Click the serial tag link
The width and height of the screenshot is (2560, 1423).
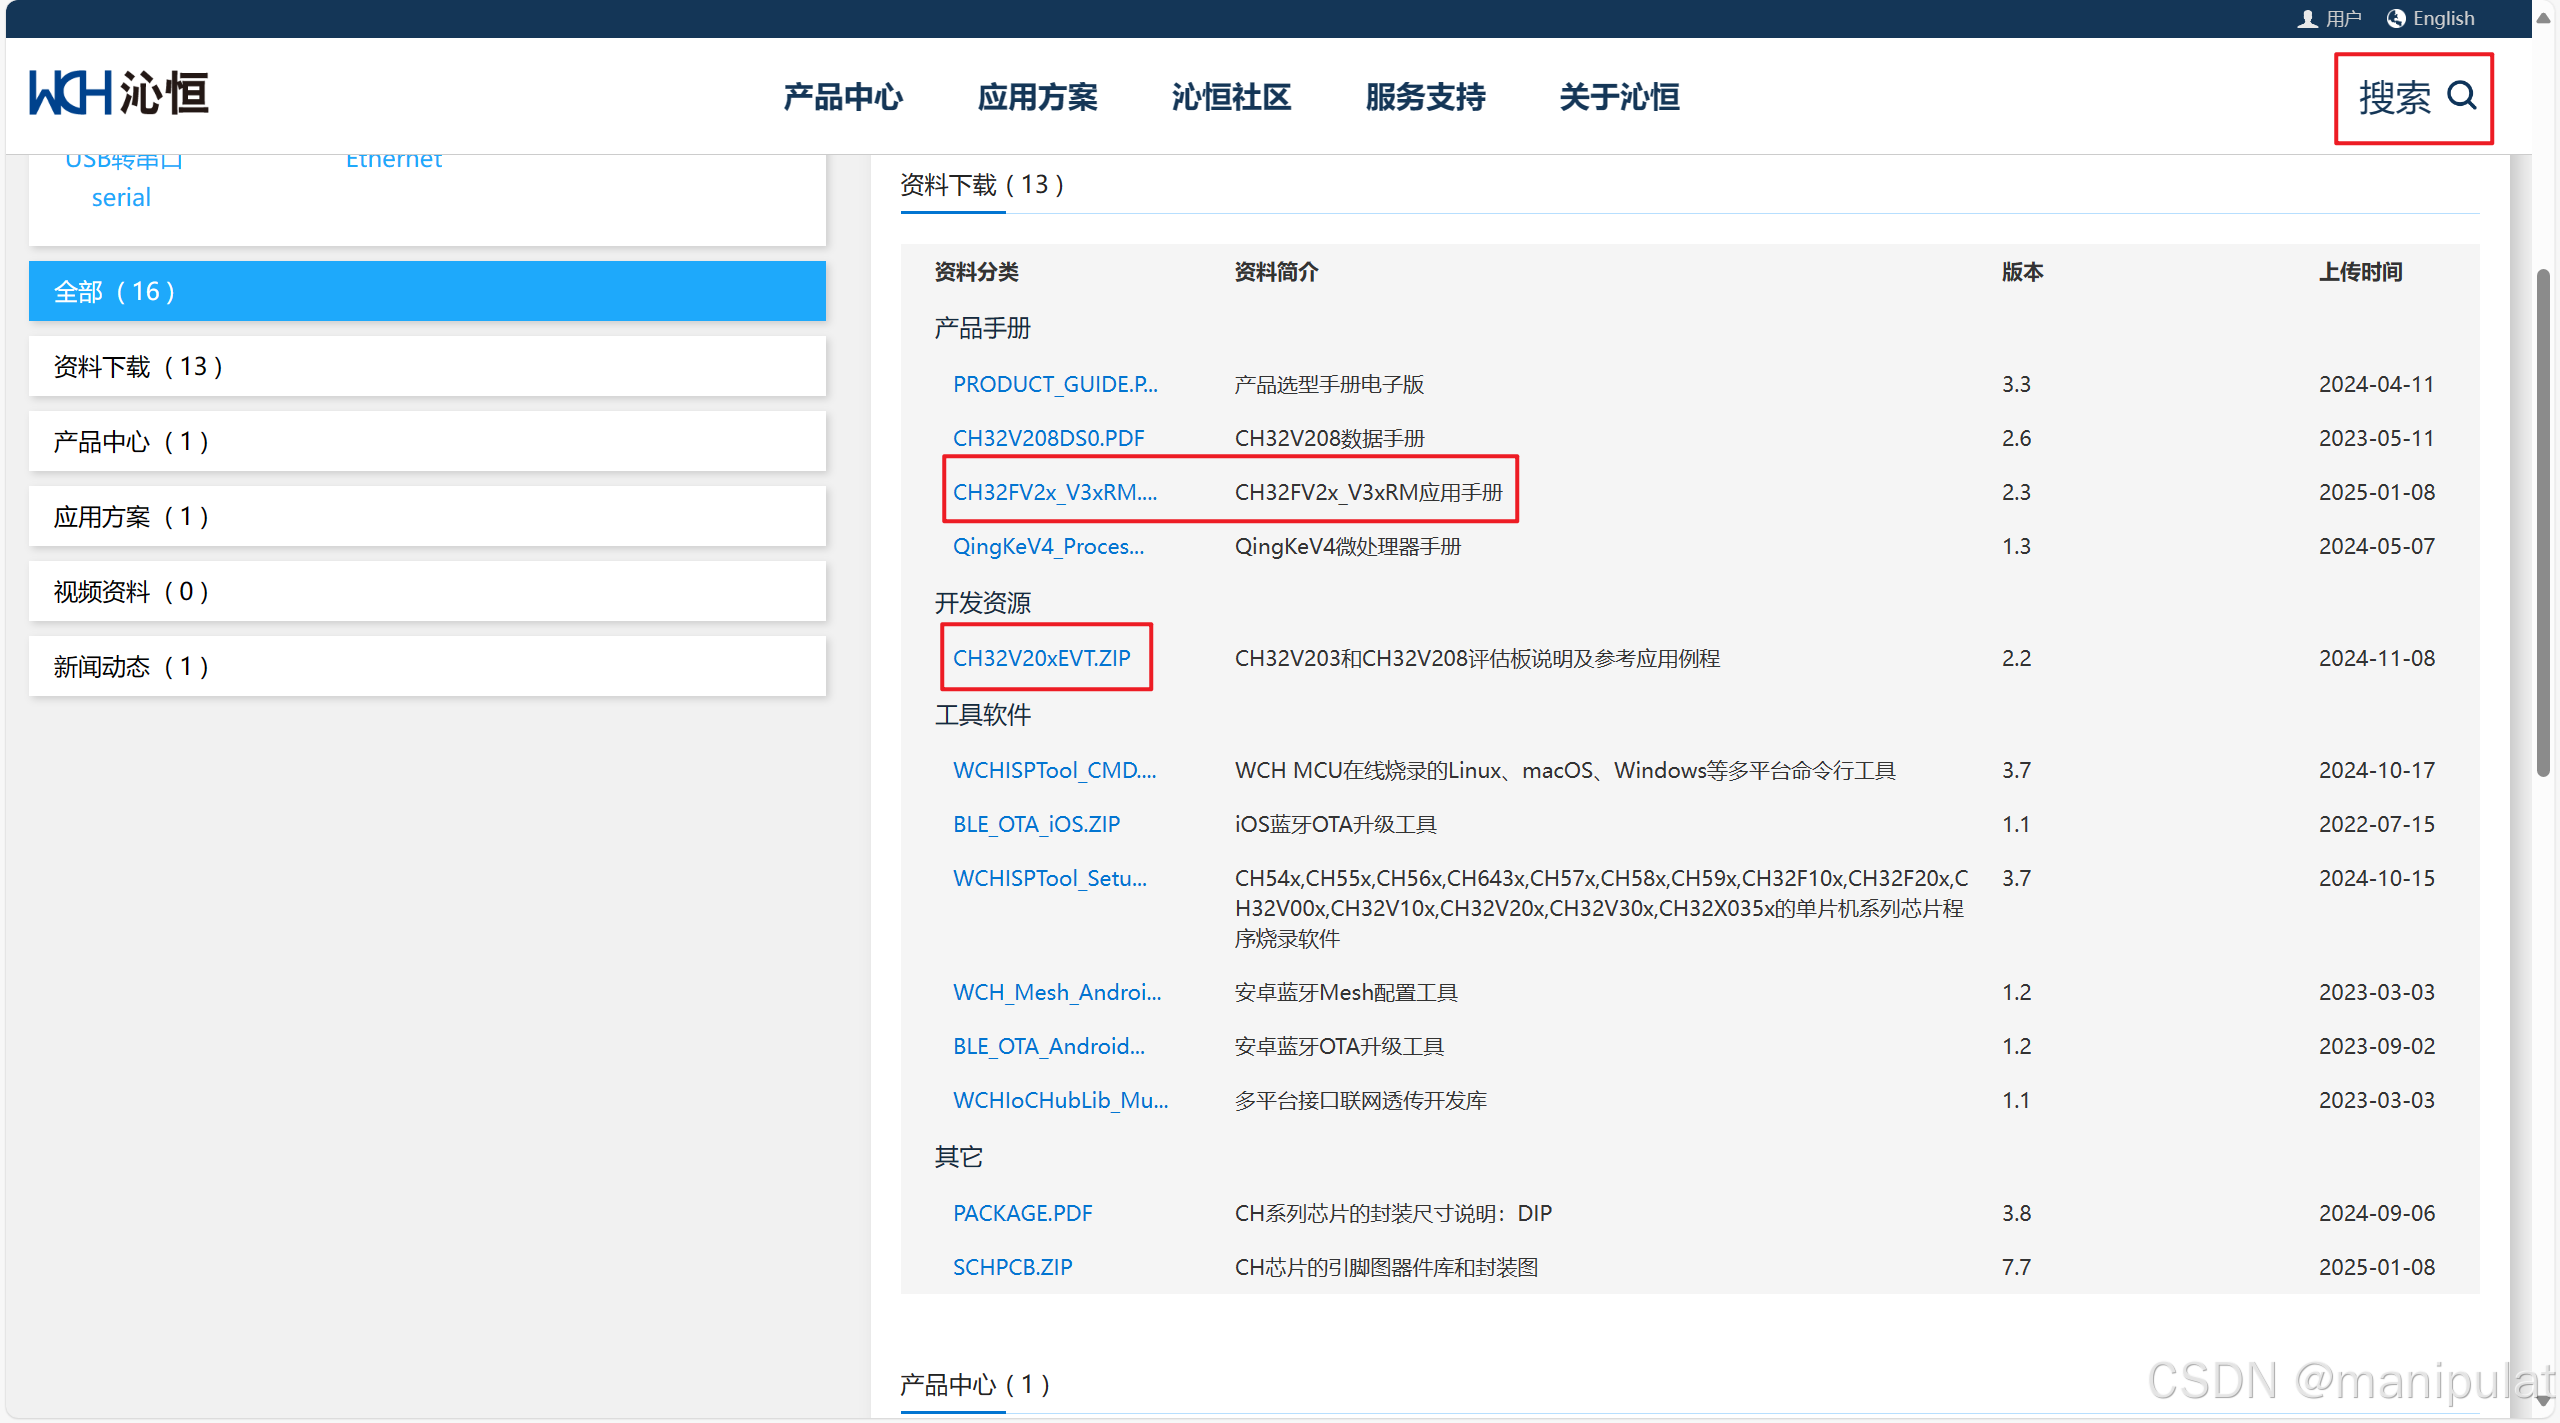point(121,197)
